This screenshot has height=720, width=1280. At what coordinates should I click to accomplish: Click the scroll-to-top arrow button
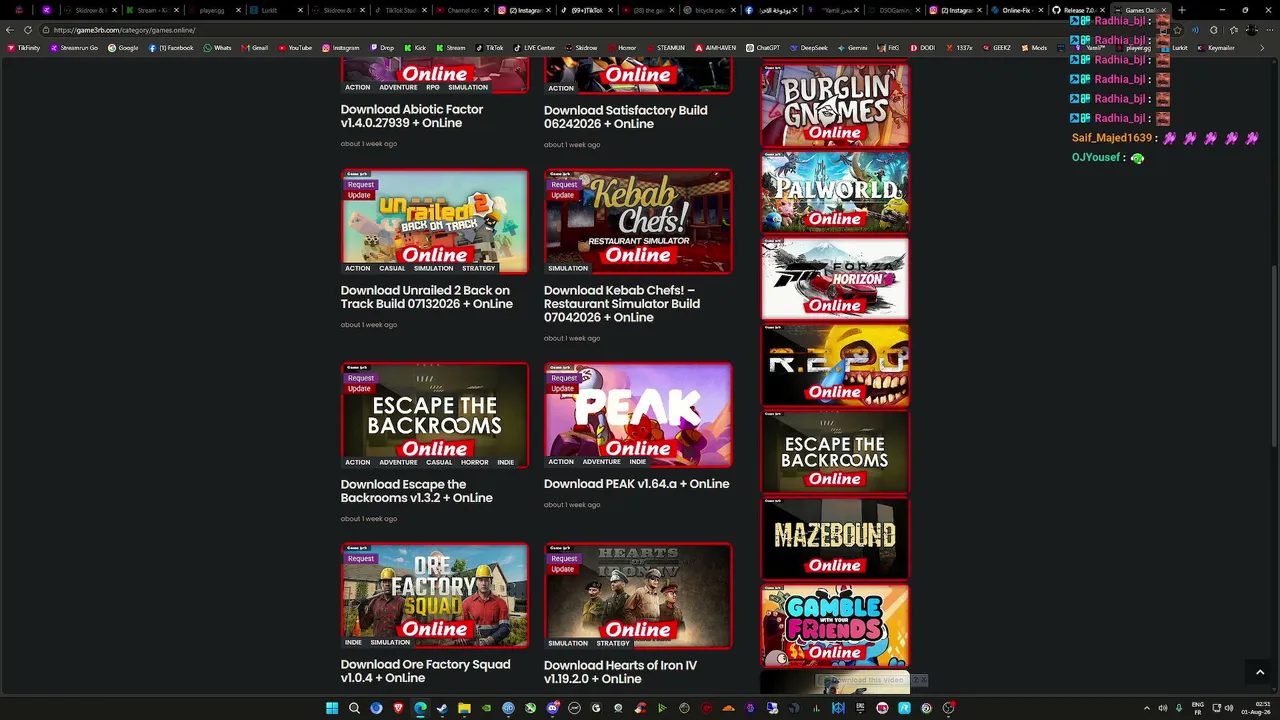pos(1260,673)
